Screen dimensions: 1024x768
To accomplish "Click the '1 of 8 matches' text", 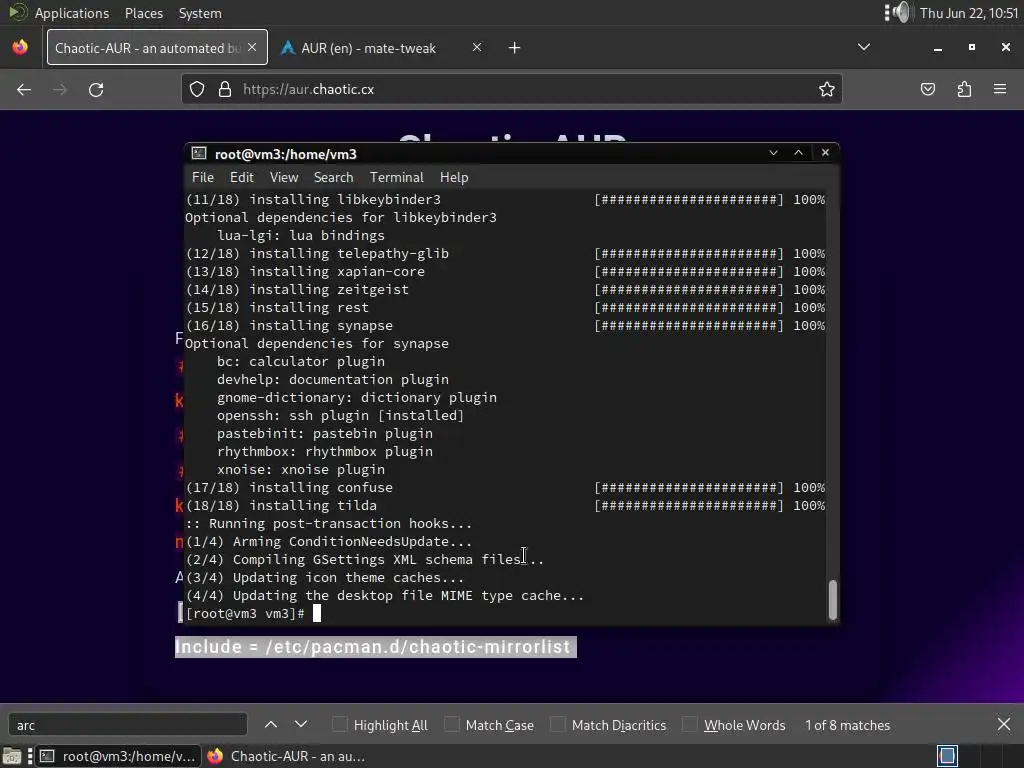I will tap(847, 725).
